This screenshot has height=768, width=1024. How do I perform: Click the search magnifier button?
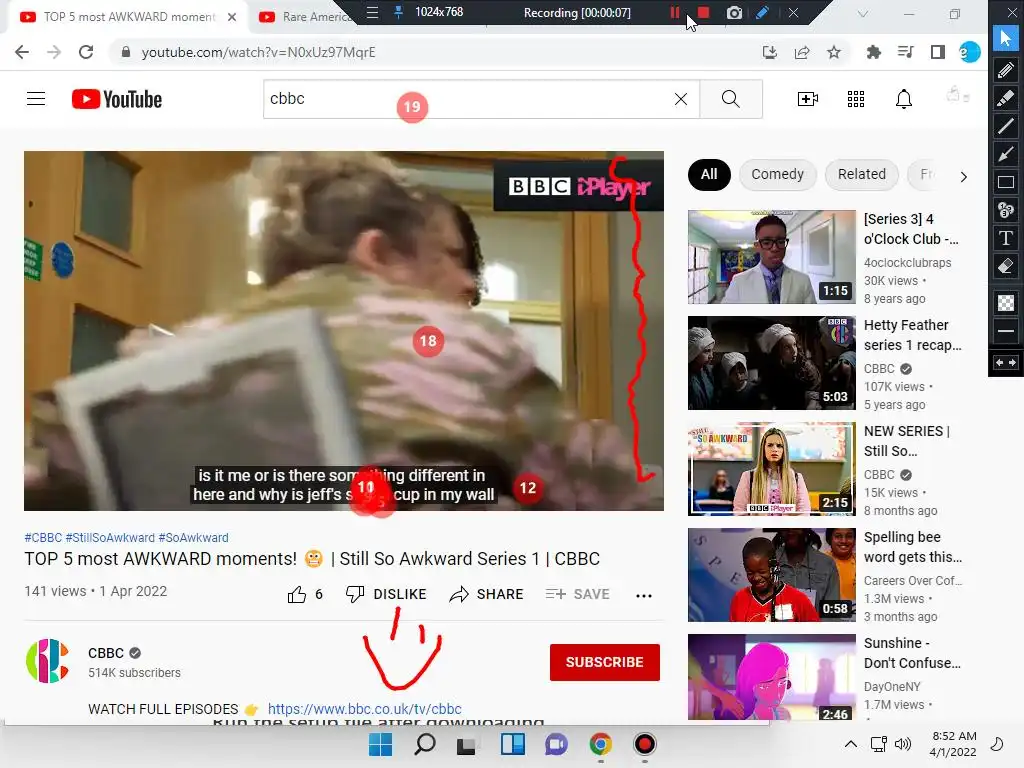(x=731, y=99)
